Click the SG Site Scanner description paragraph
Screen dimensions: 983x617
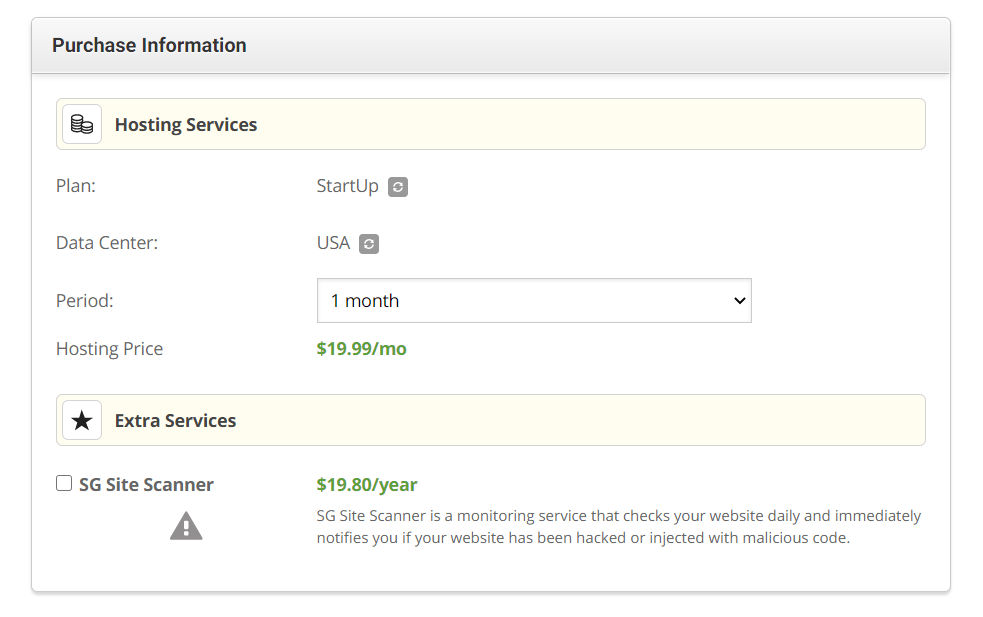pos(619,527)
